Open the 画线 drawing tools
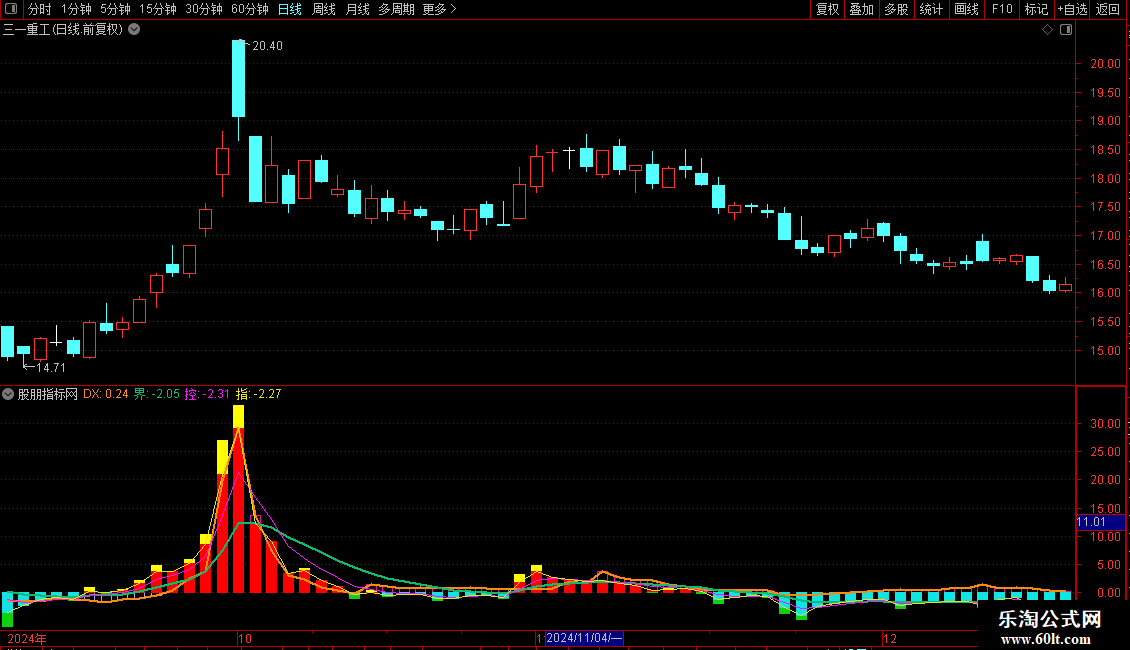Viewport: 1130px width, 650px height. tap(966, 9)
